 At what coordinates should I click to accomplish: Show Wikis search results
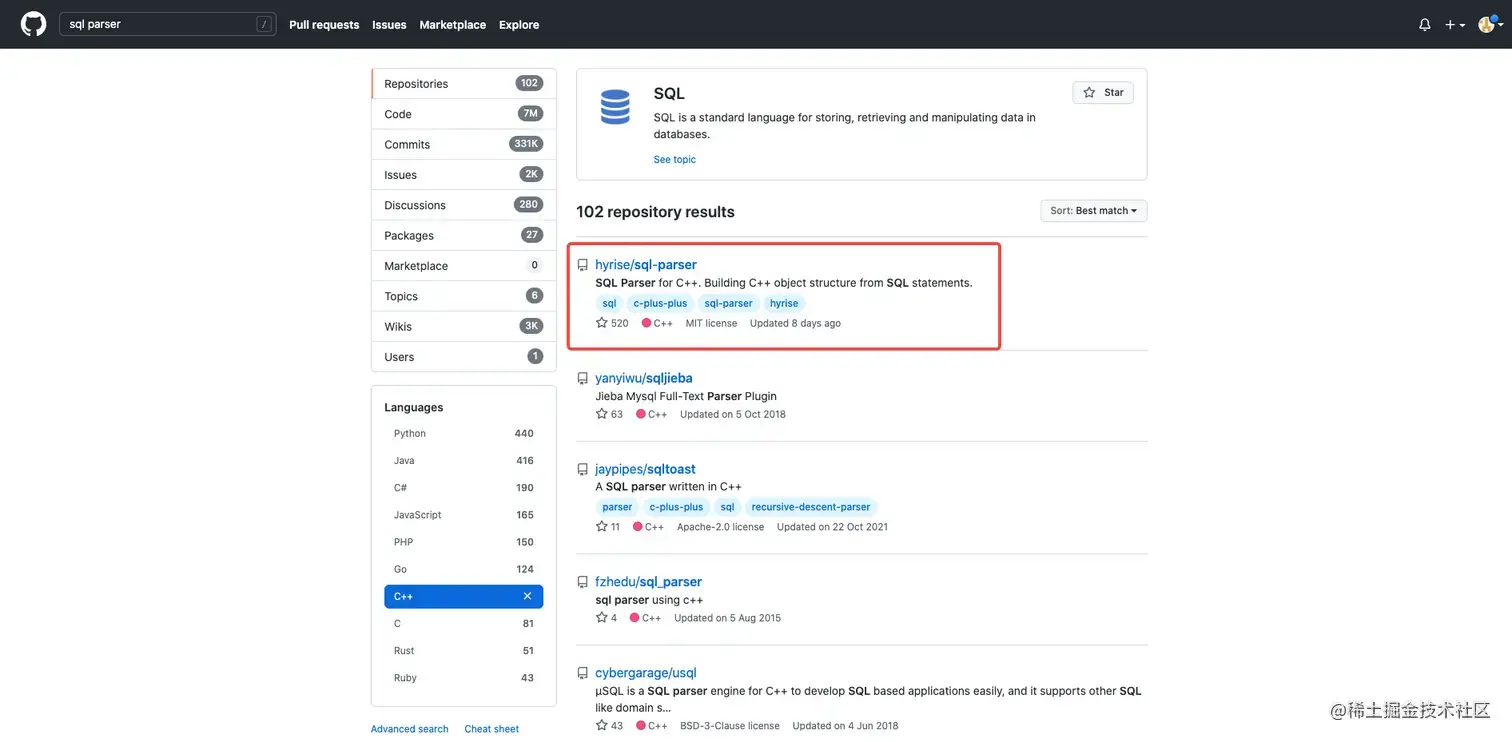click(464, 326)
